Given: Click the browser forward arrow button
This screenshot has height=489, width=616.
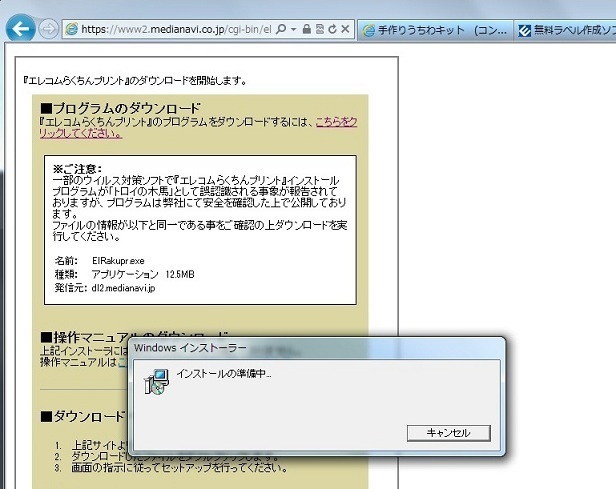Looking at the screenshot, I should point(49,29).
